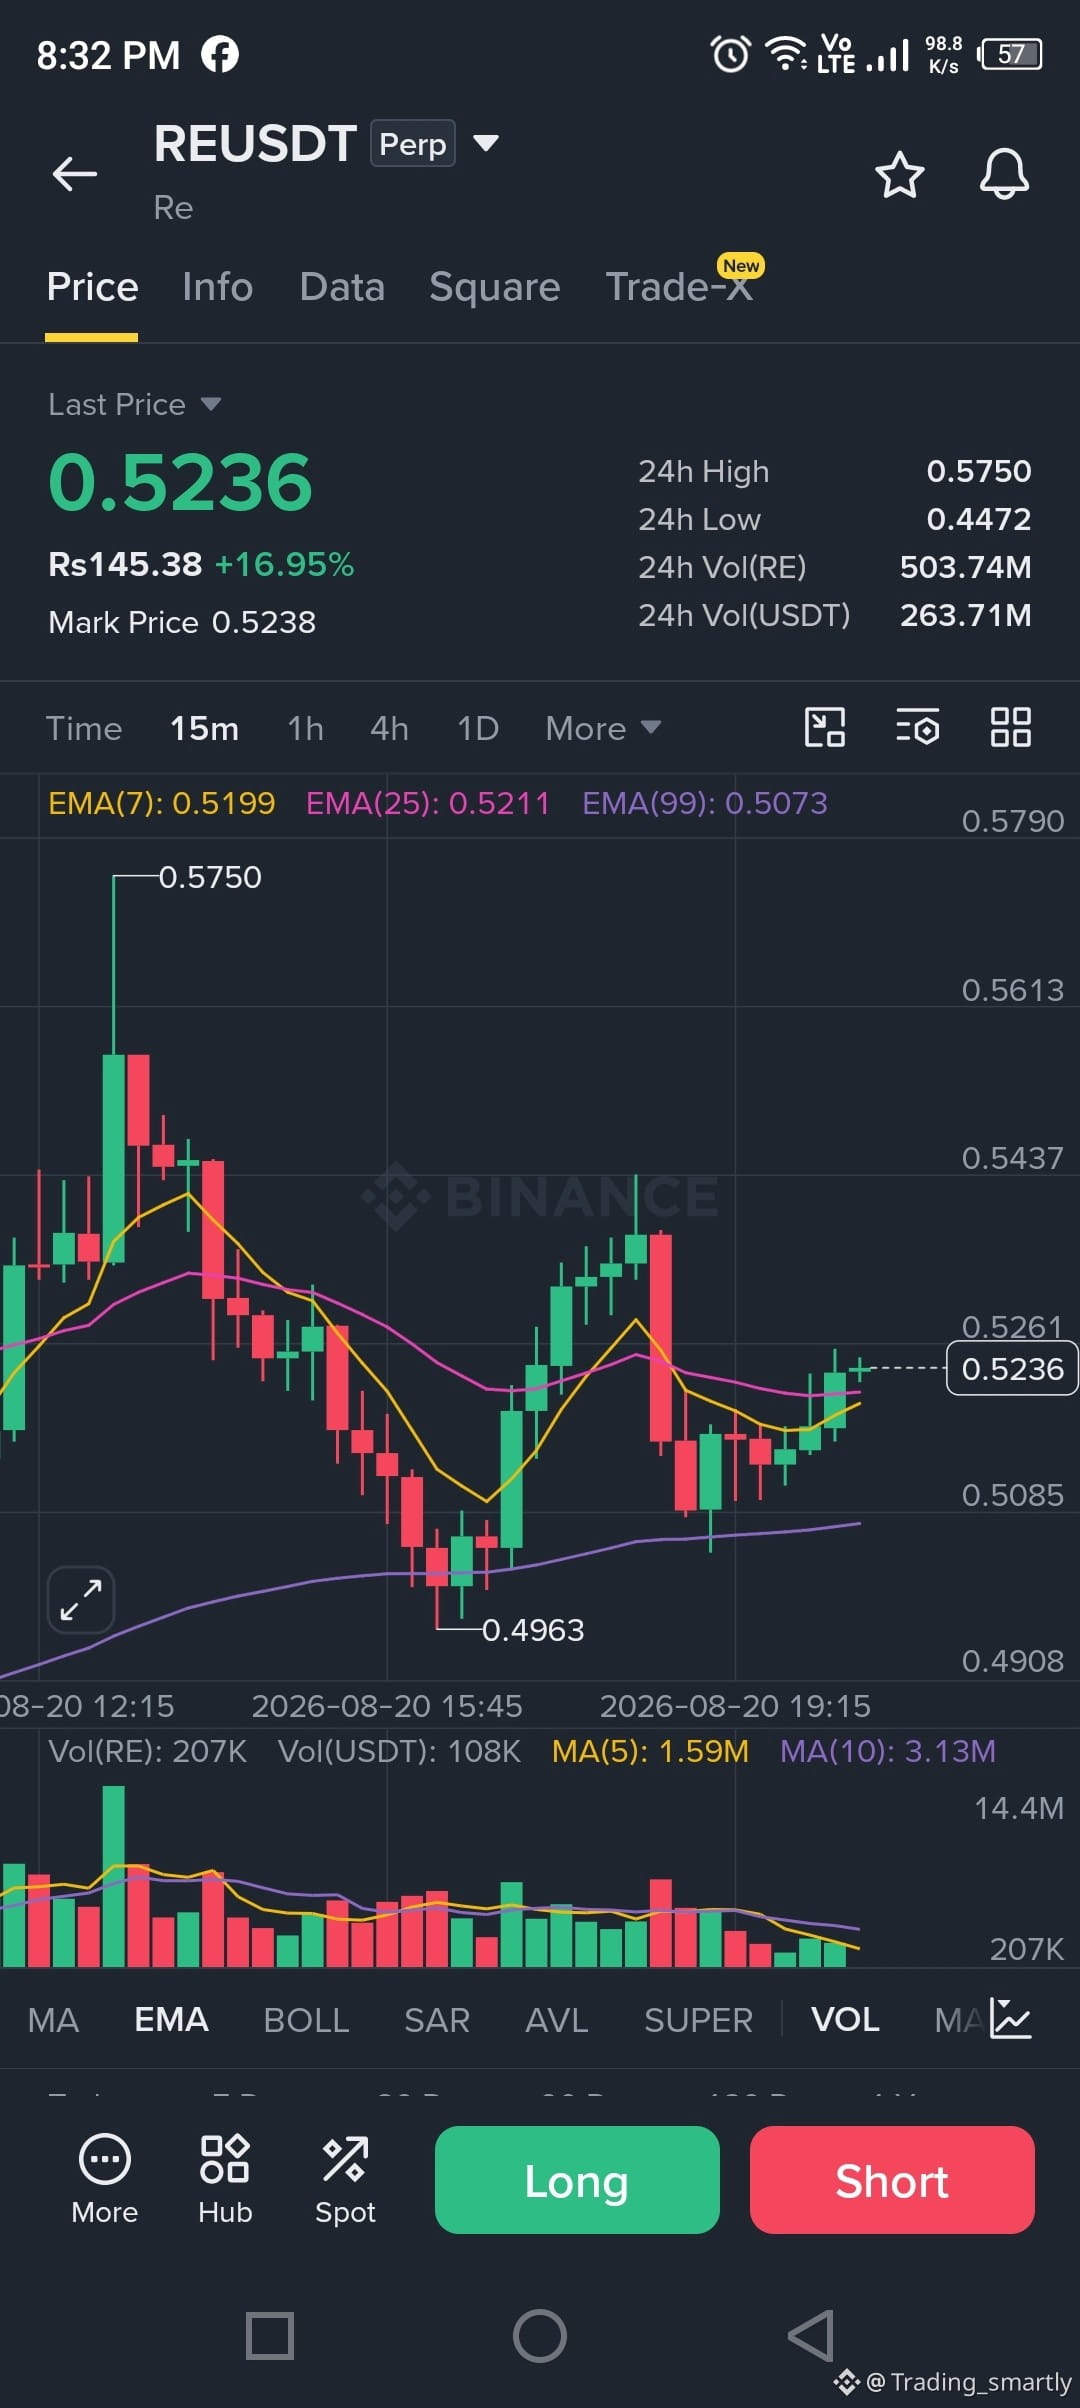This screenshot has height=2408, width=1080.
Task: Tap the large 0.5236 last price
Action: pos(180,483)
